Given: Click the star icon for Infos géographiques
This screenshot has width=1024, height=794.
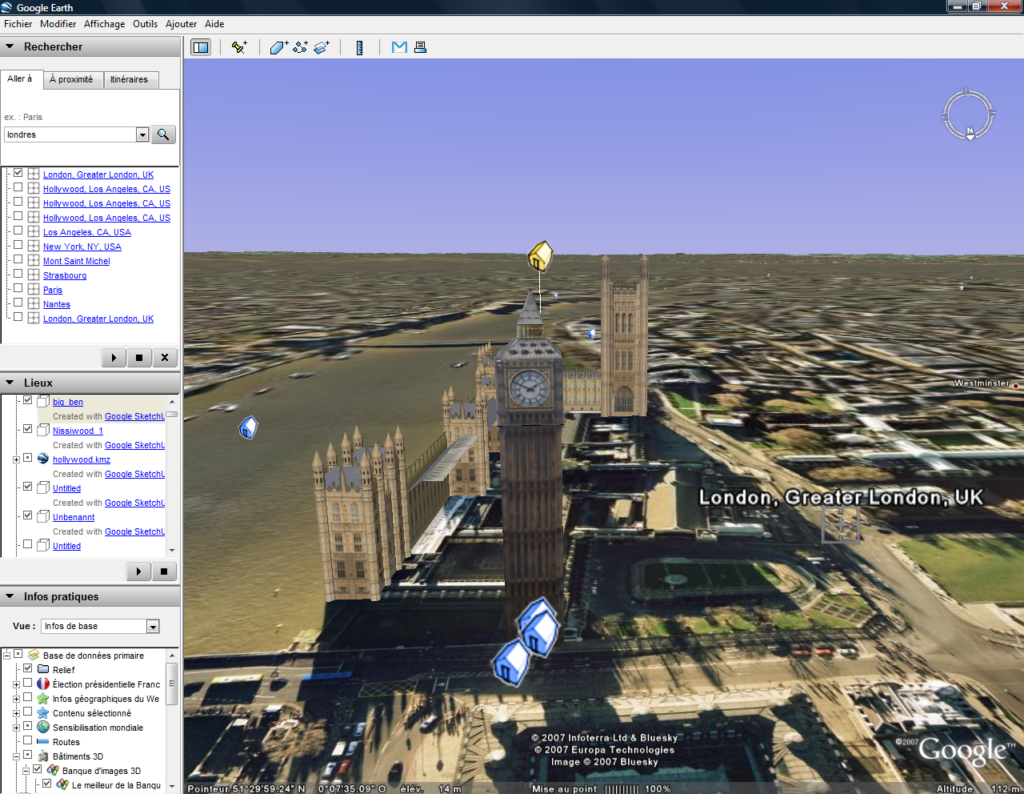Looking at the screenshot, I should pos(43,698).
